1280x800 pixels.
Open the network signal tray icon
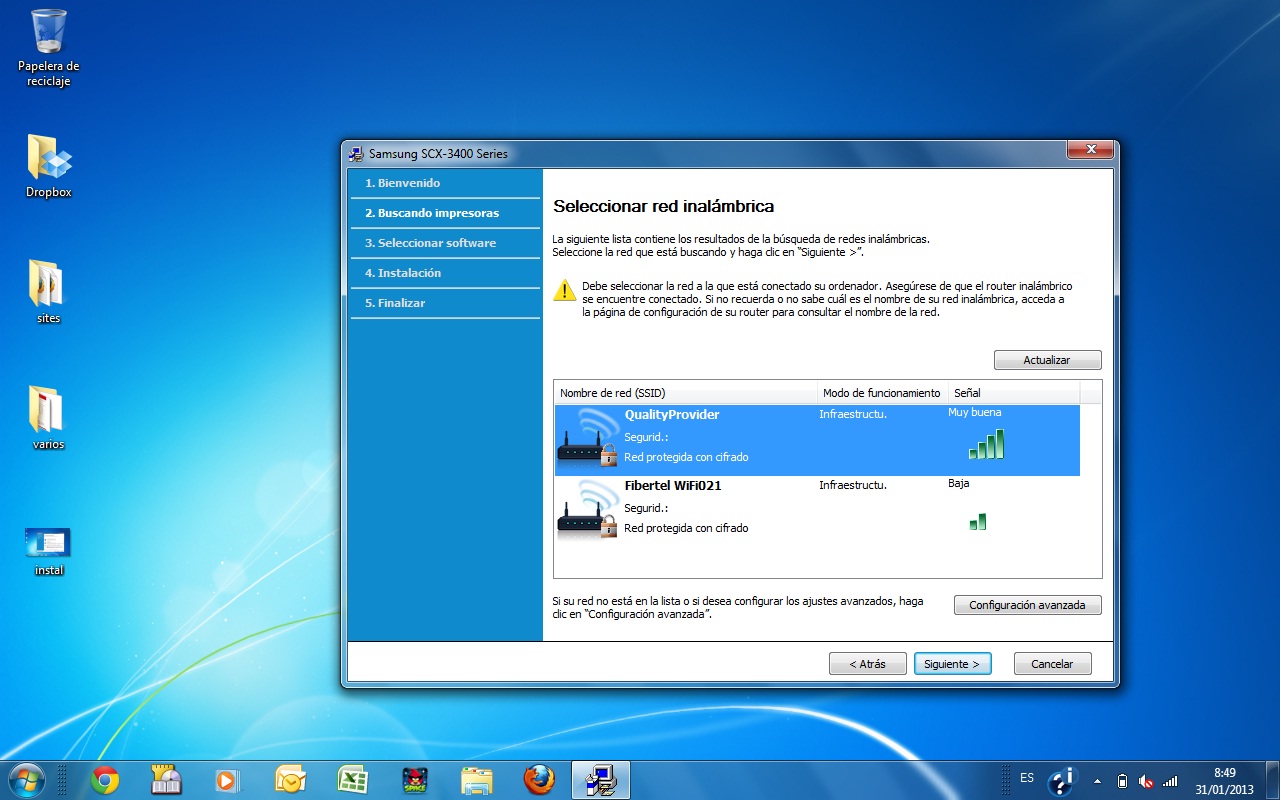coord(1170,781)
